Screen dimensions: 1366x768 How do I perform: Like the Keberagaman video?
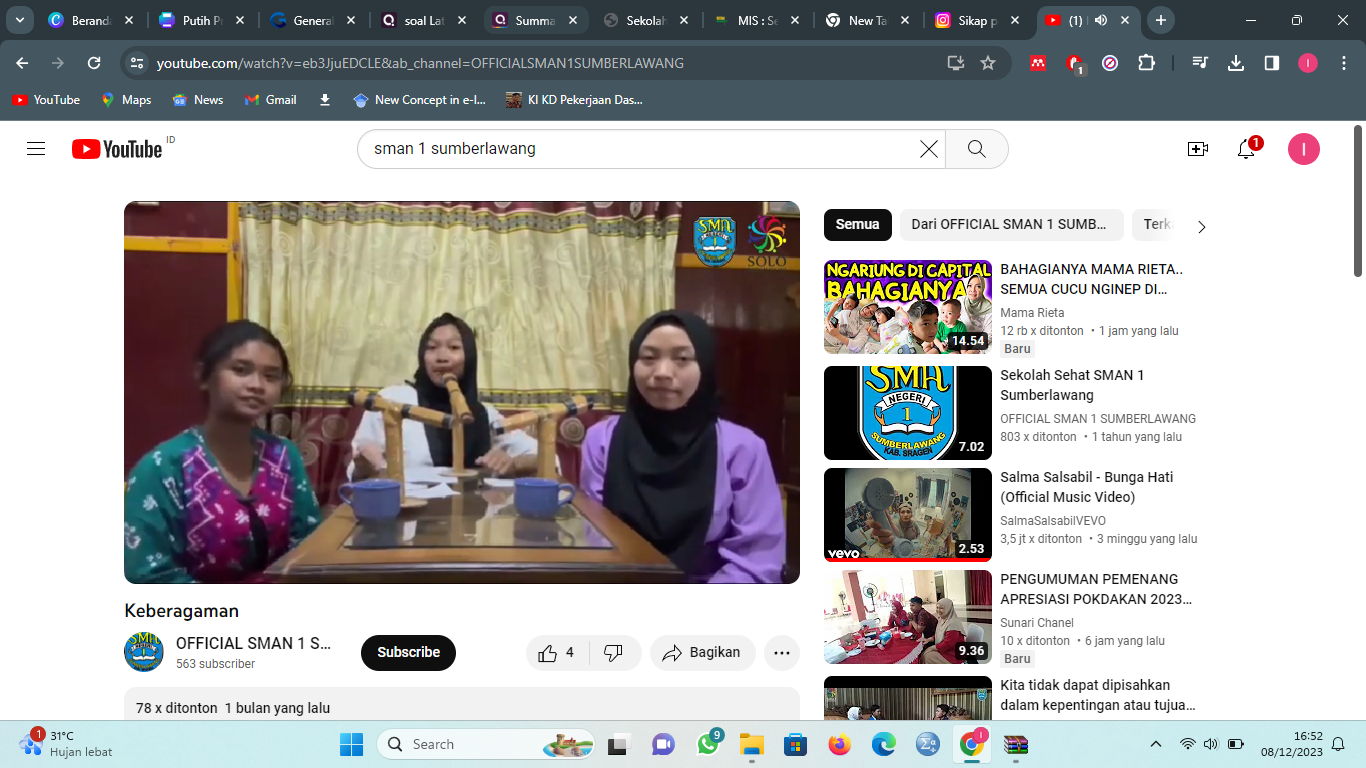pos(557,653)
